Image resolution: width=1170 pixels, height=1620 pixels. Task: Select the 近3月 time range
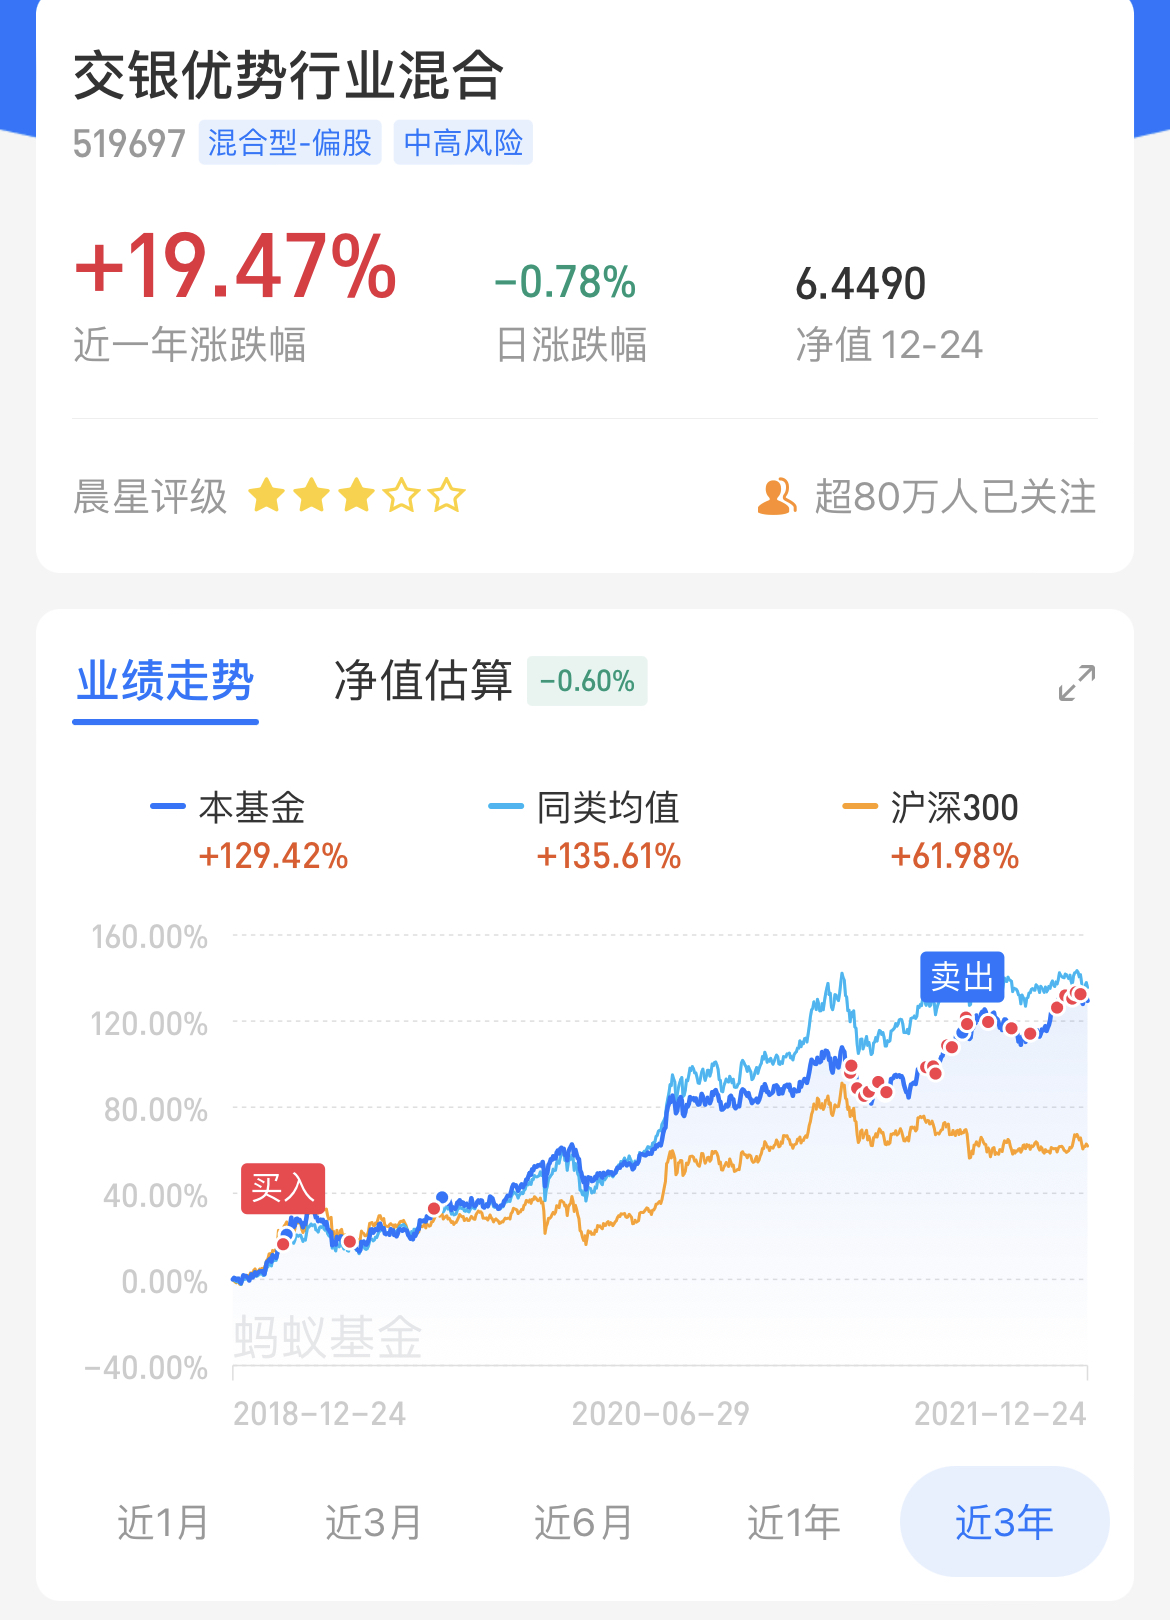pos(373,1522)
